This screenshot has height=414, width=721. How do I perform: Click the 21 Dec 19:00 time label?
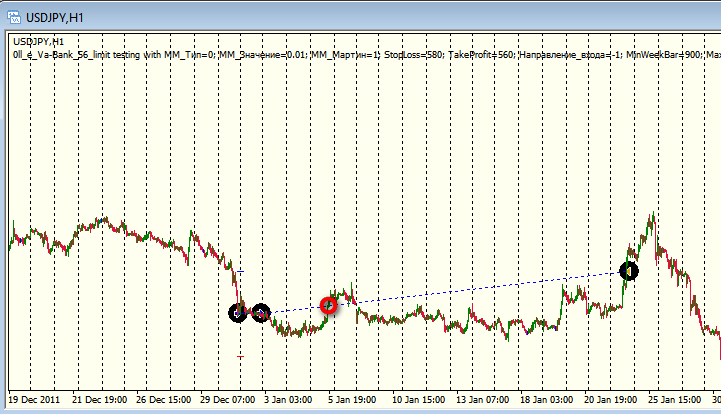(x=99, y=400)
